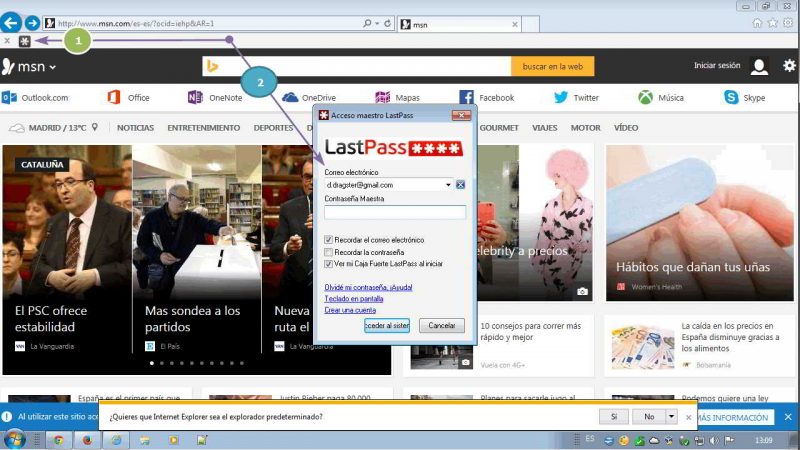
Task: Open the NOTICIAS section
Action: click(x=135, y=128)
